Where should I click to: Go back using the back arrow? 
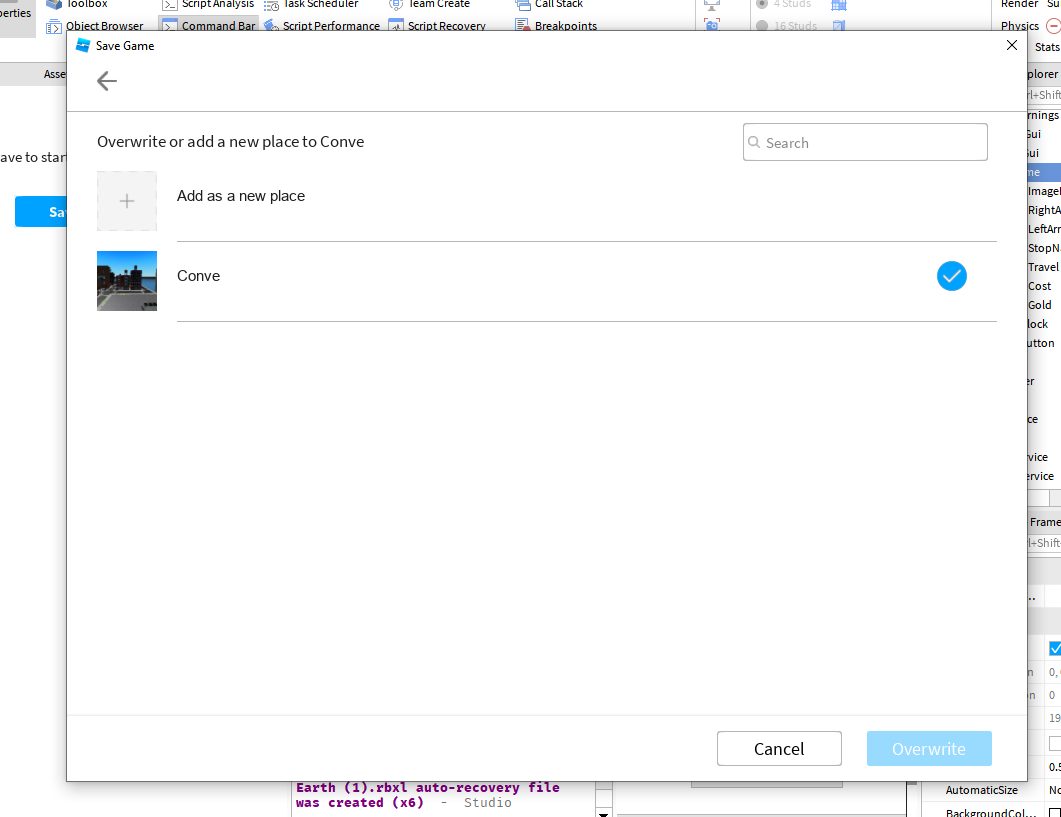106,81
